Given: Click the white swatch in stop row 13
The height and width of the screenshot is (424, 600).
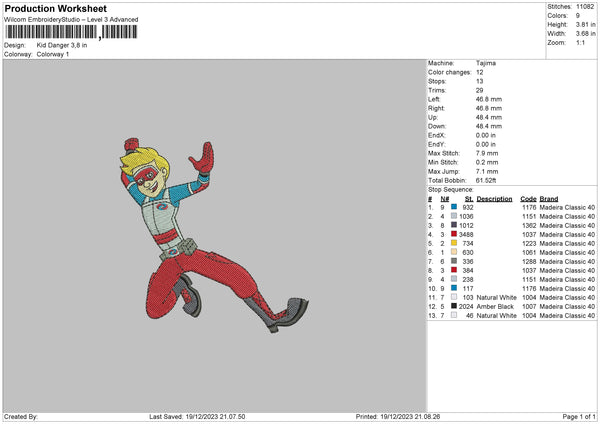Looking at the screenshot, I should 454,315.
